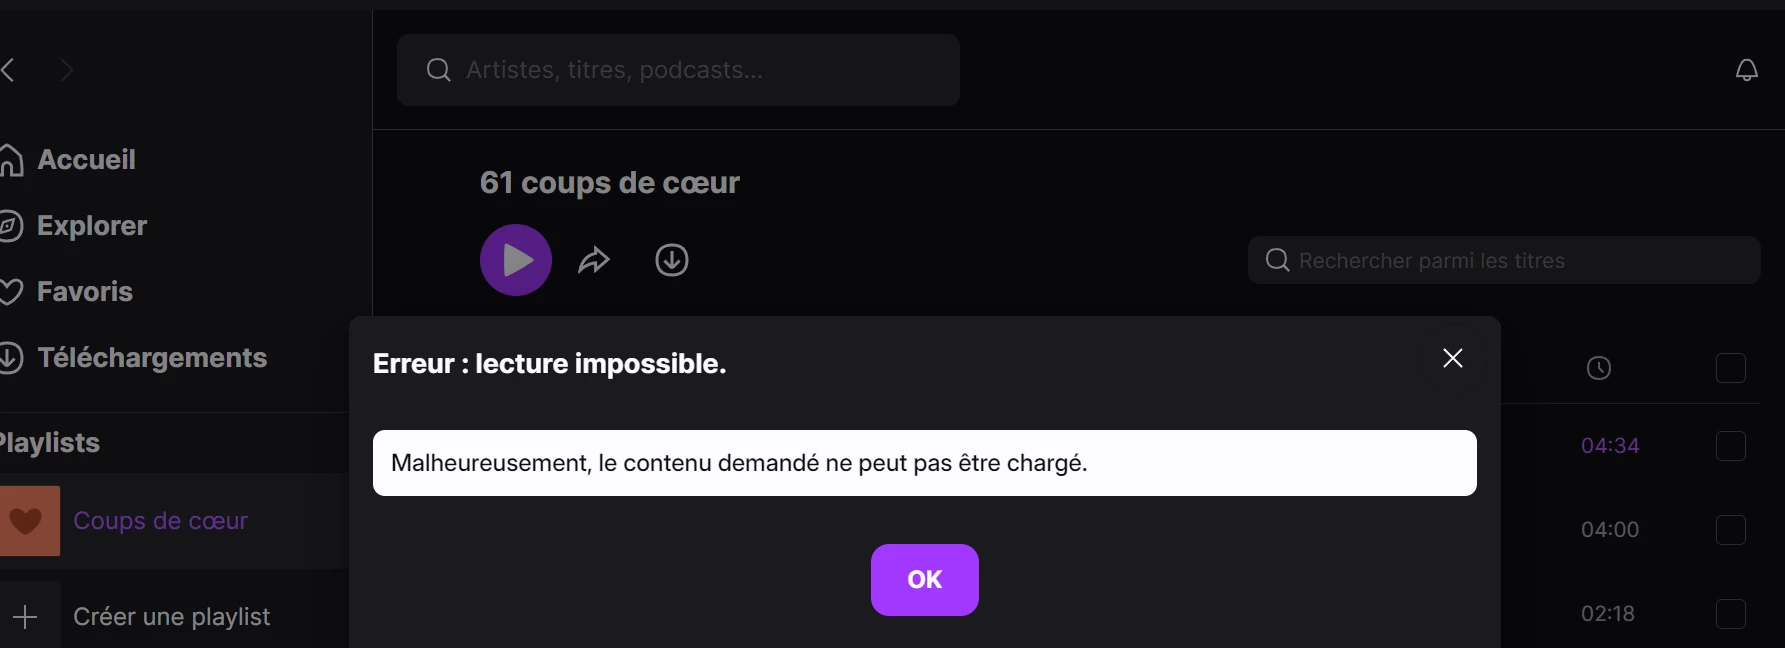
Task: Check the box for the 04:34 track
Action: click(1731, 446)
